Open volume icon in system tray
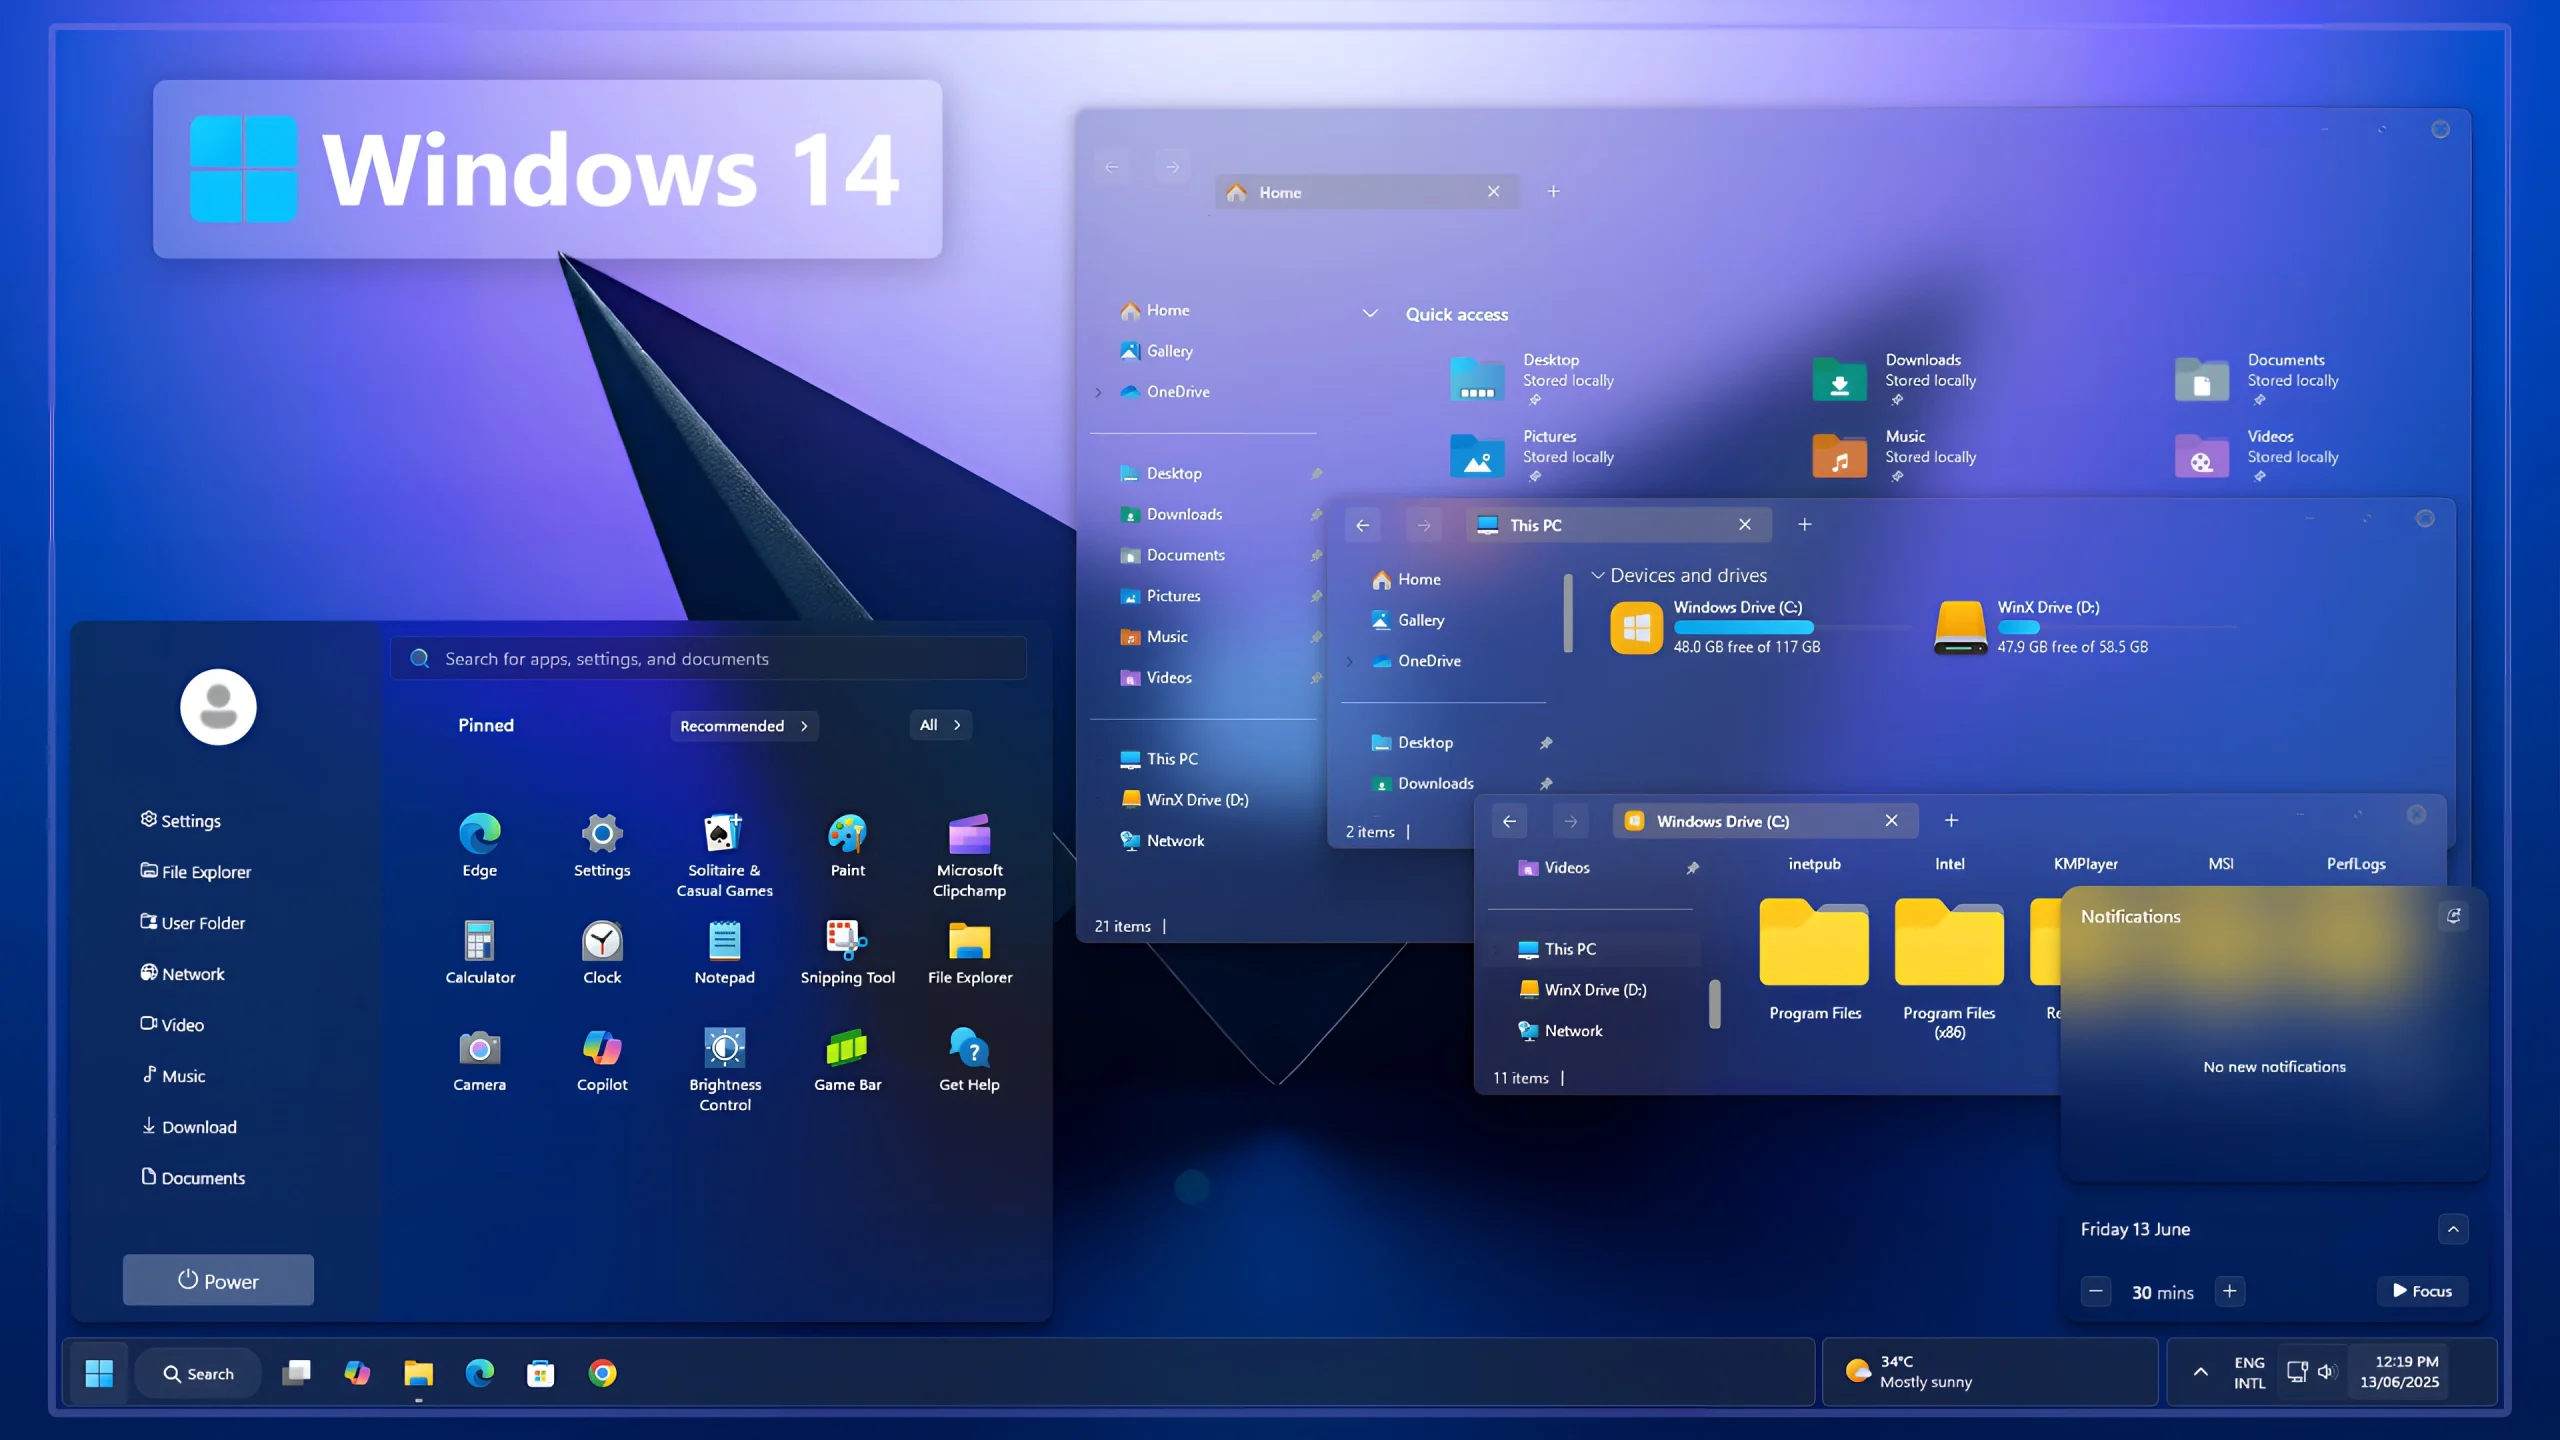 tap(2326, 1371)
